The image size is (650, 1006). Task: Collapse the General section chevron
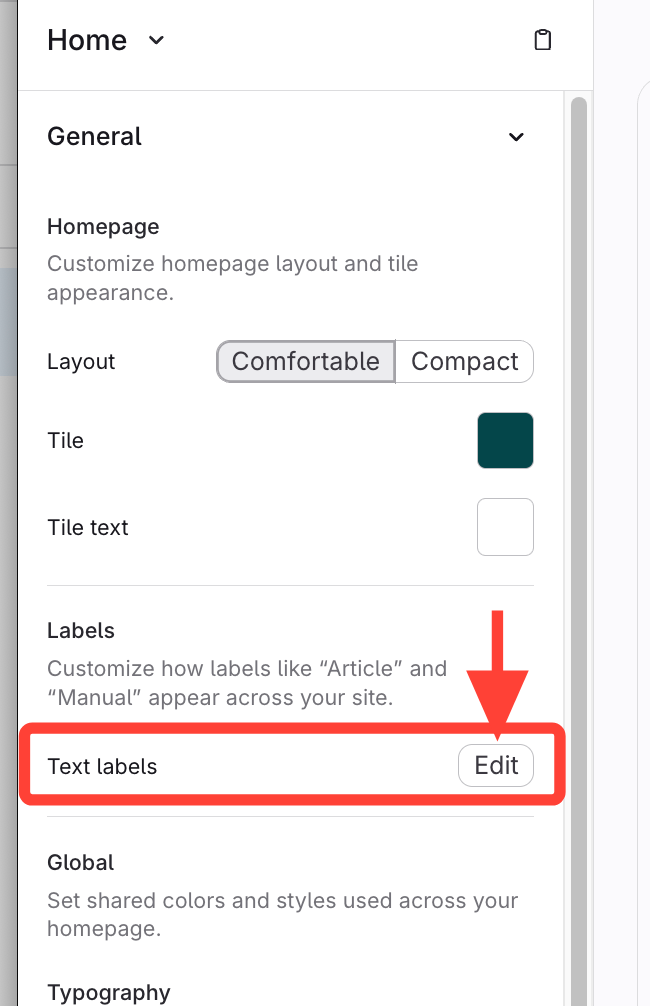(516, 137)
